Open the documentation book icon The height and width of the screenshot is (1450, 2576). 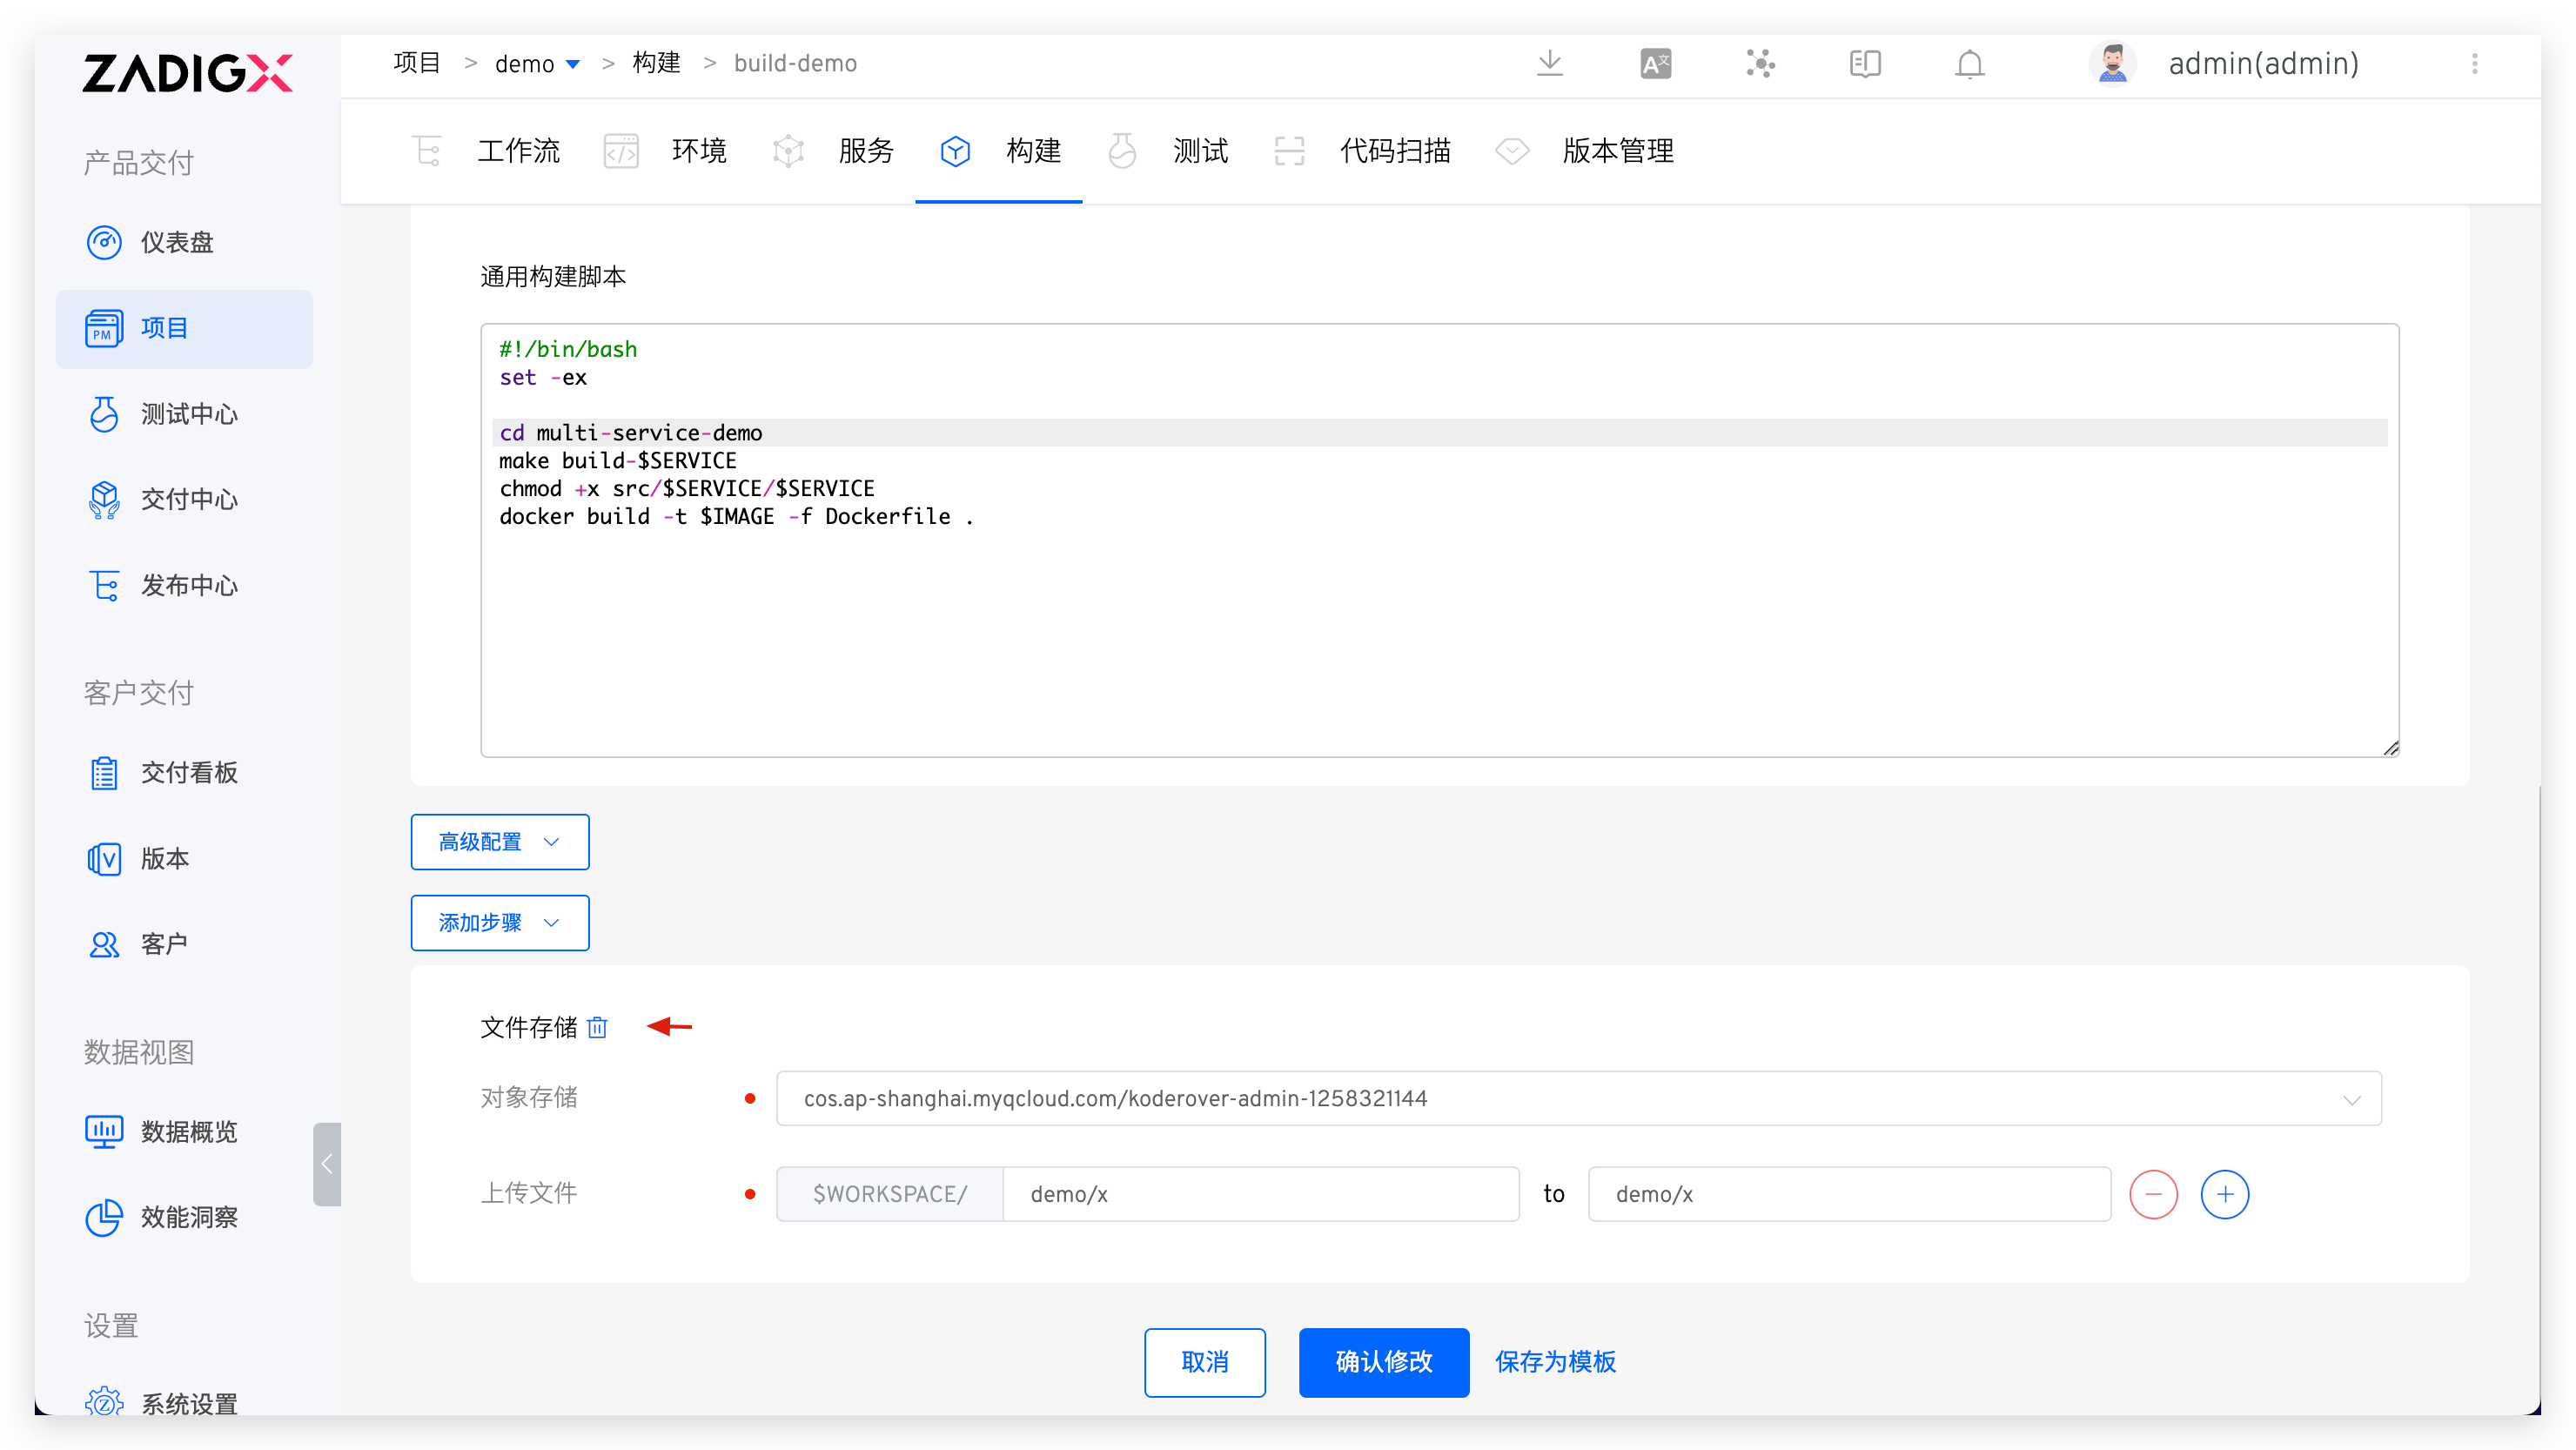click(x=1864, y=64)
